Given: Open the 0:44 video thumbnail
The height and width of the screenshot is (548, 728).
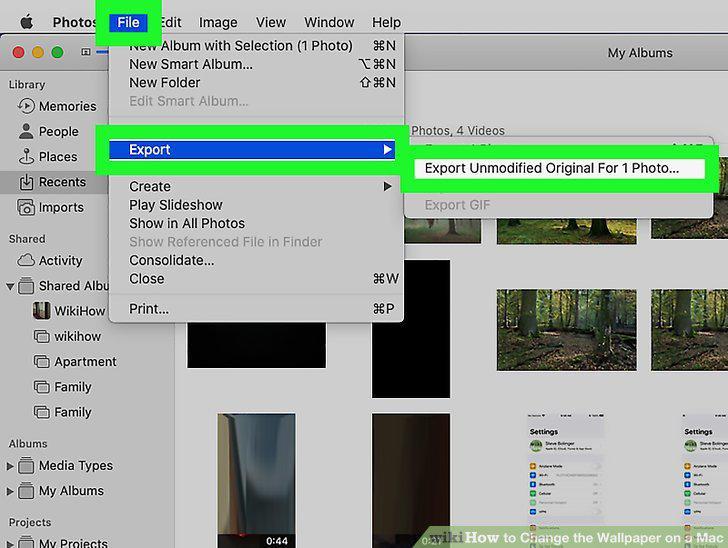Looking at the screenshot, I should [256, 480].
